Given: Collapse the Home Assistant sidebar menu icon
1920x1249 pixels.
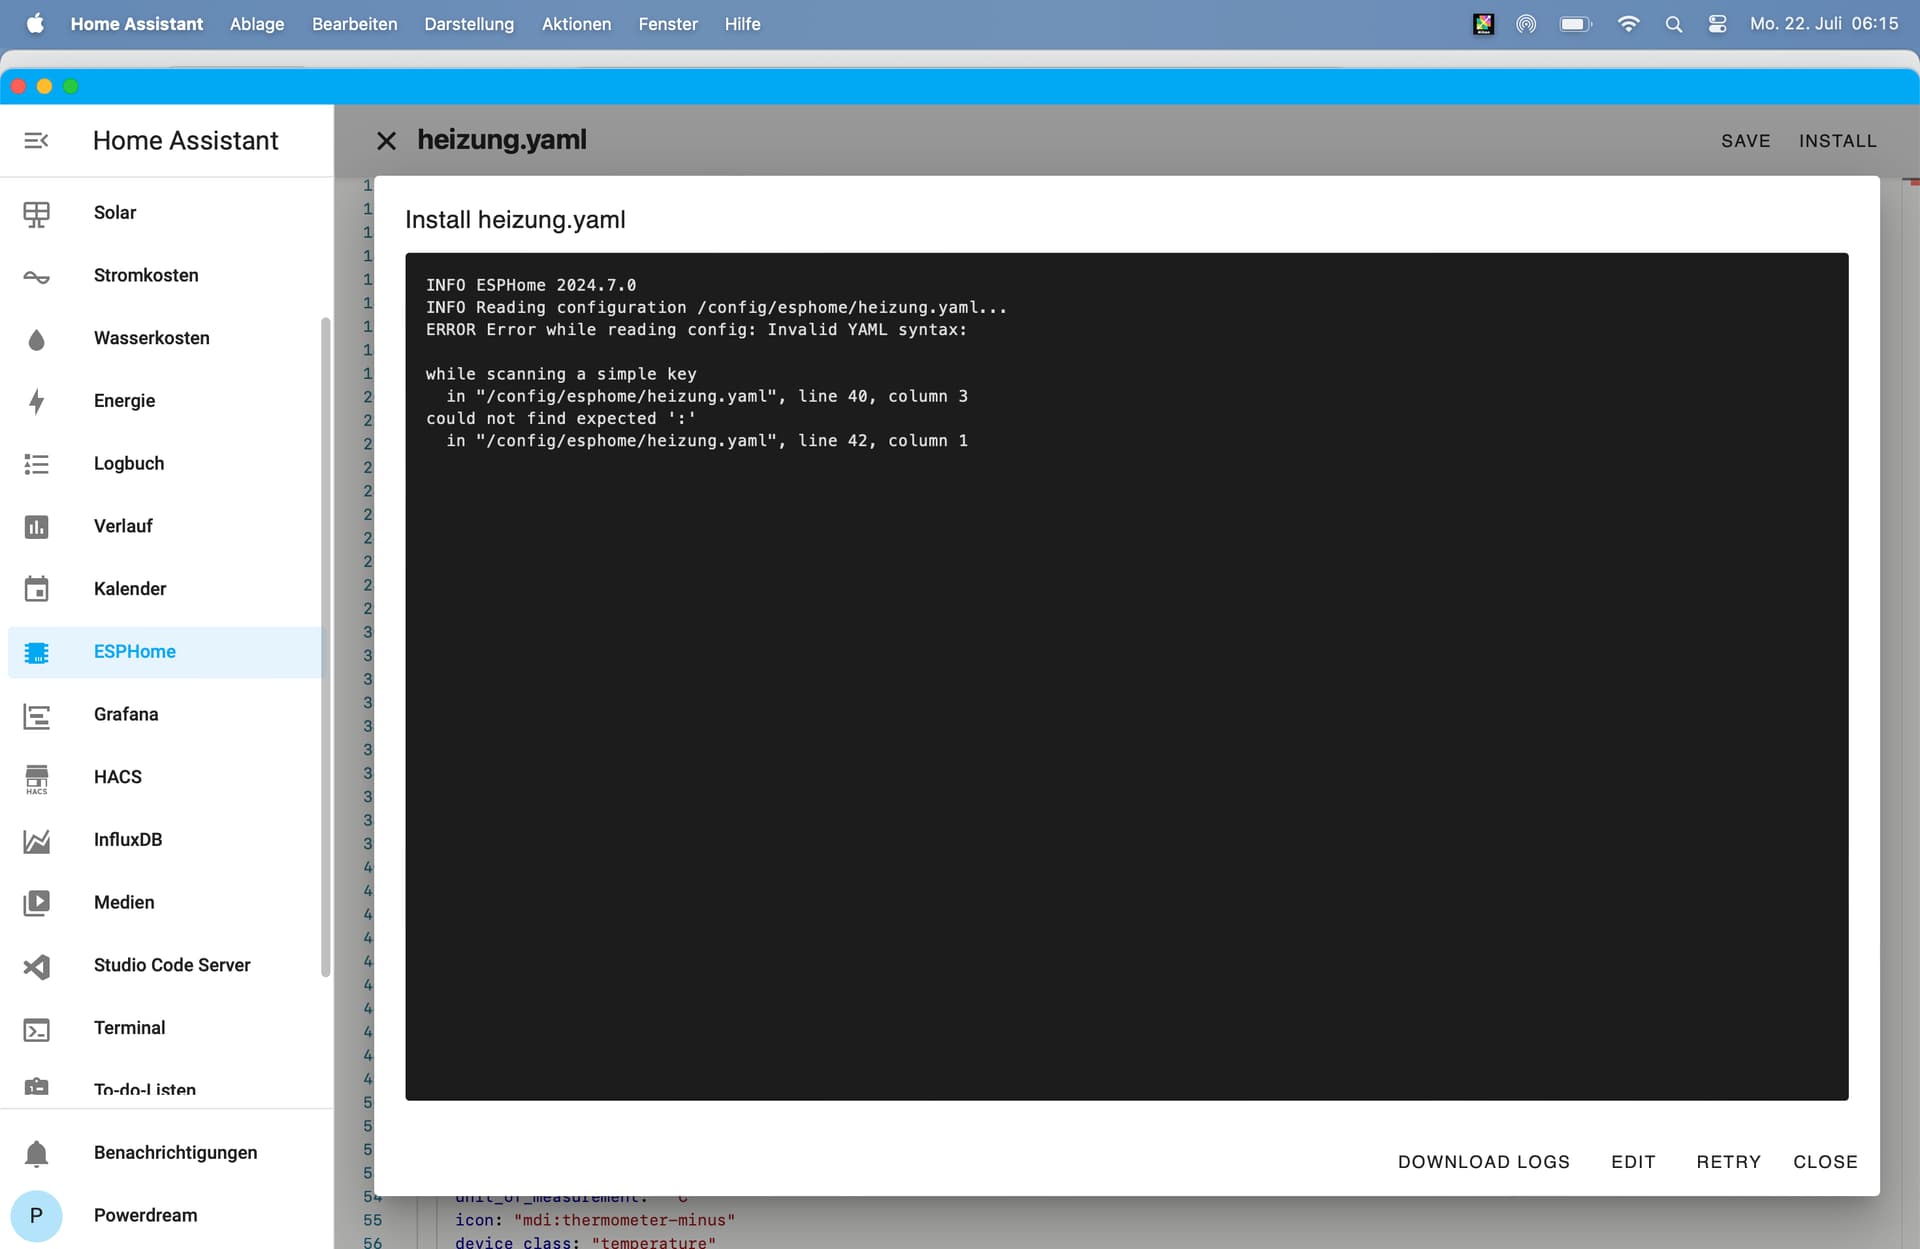Looking at the screenshot, I should (x=36, y=141).
